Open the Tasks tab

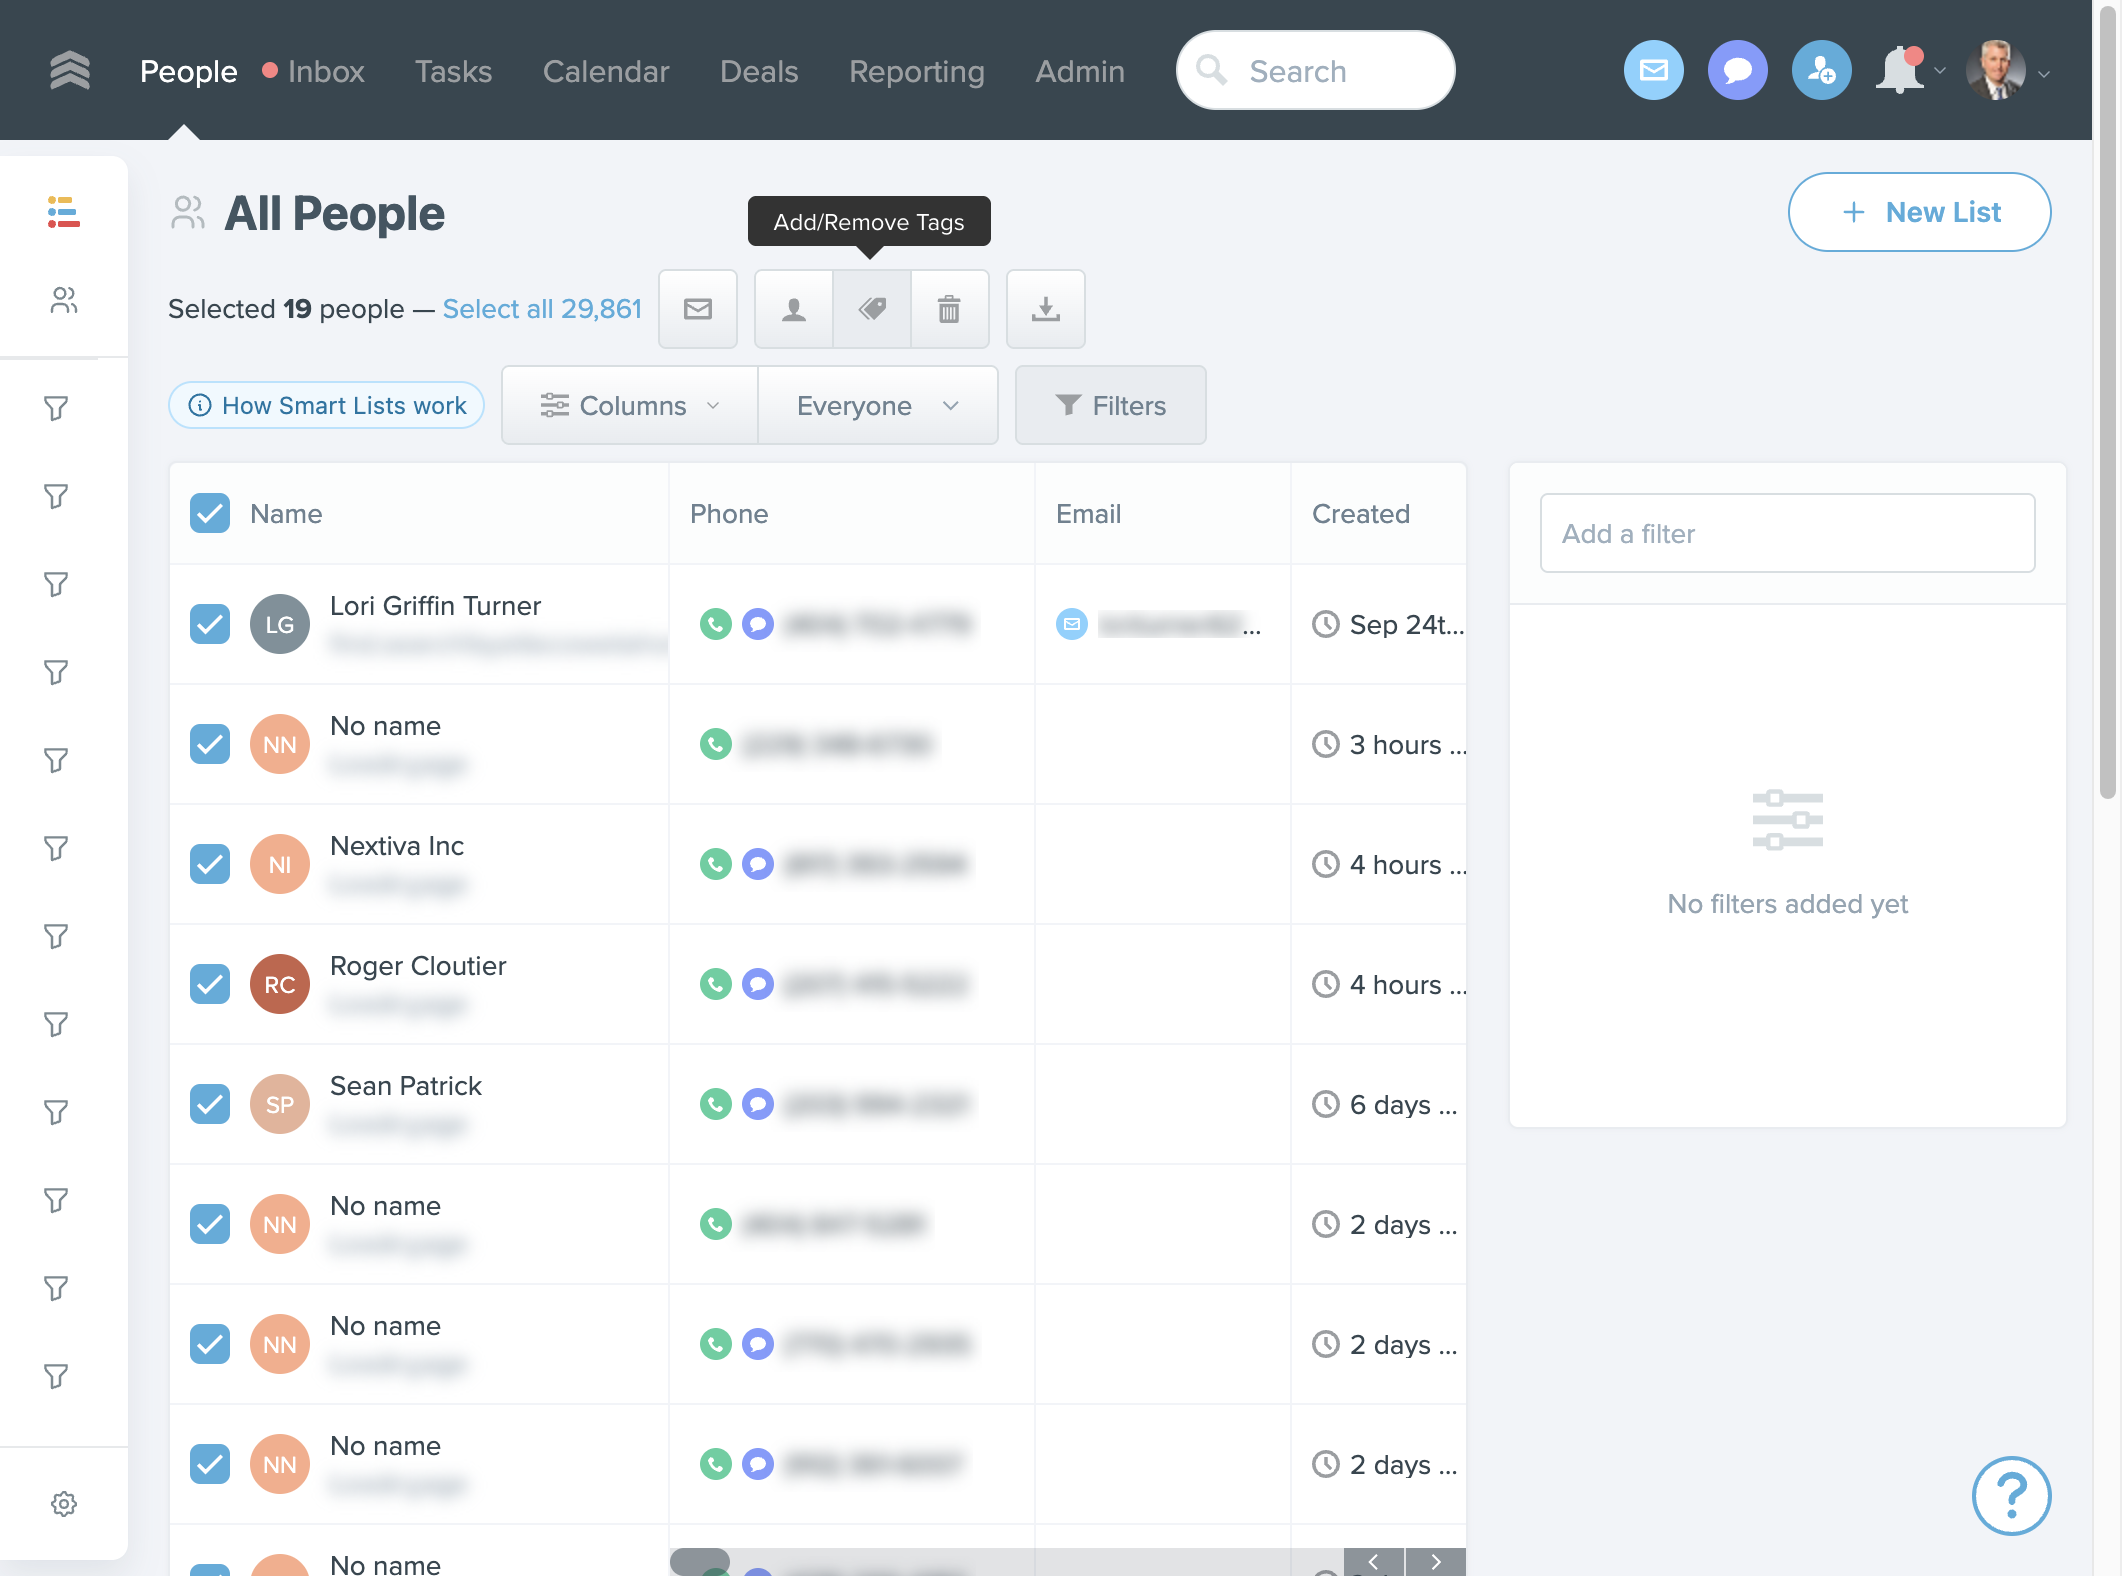click(453, 71)
